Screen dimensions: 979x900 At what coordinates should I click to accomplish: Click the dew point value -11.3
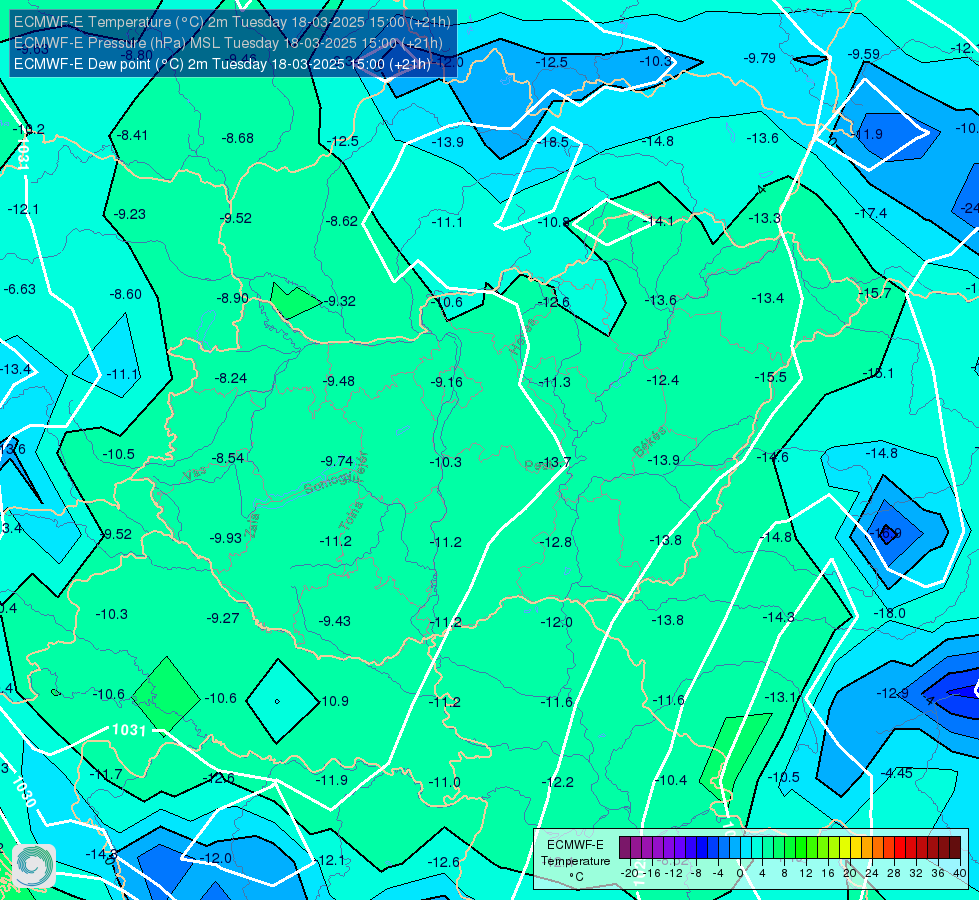[x=554, y=382]
